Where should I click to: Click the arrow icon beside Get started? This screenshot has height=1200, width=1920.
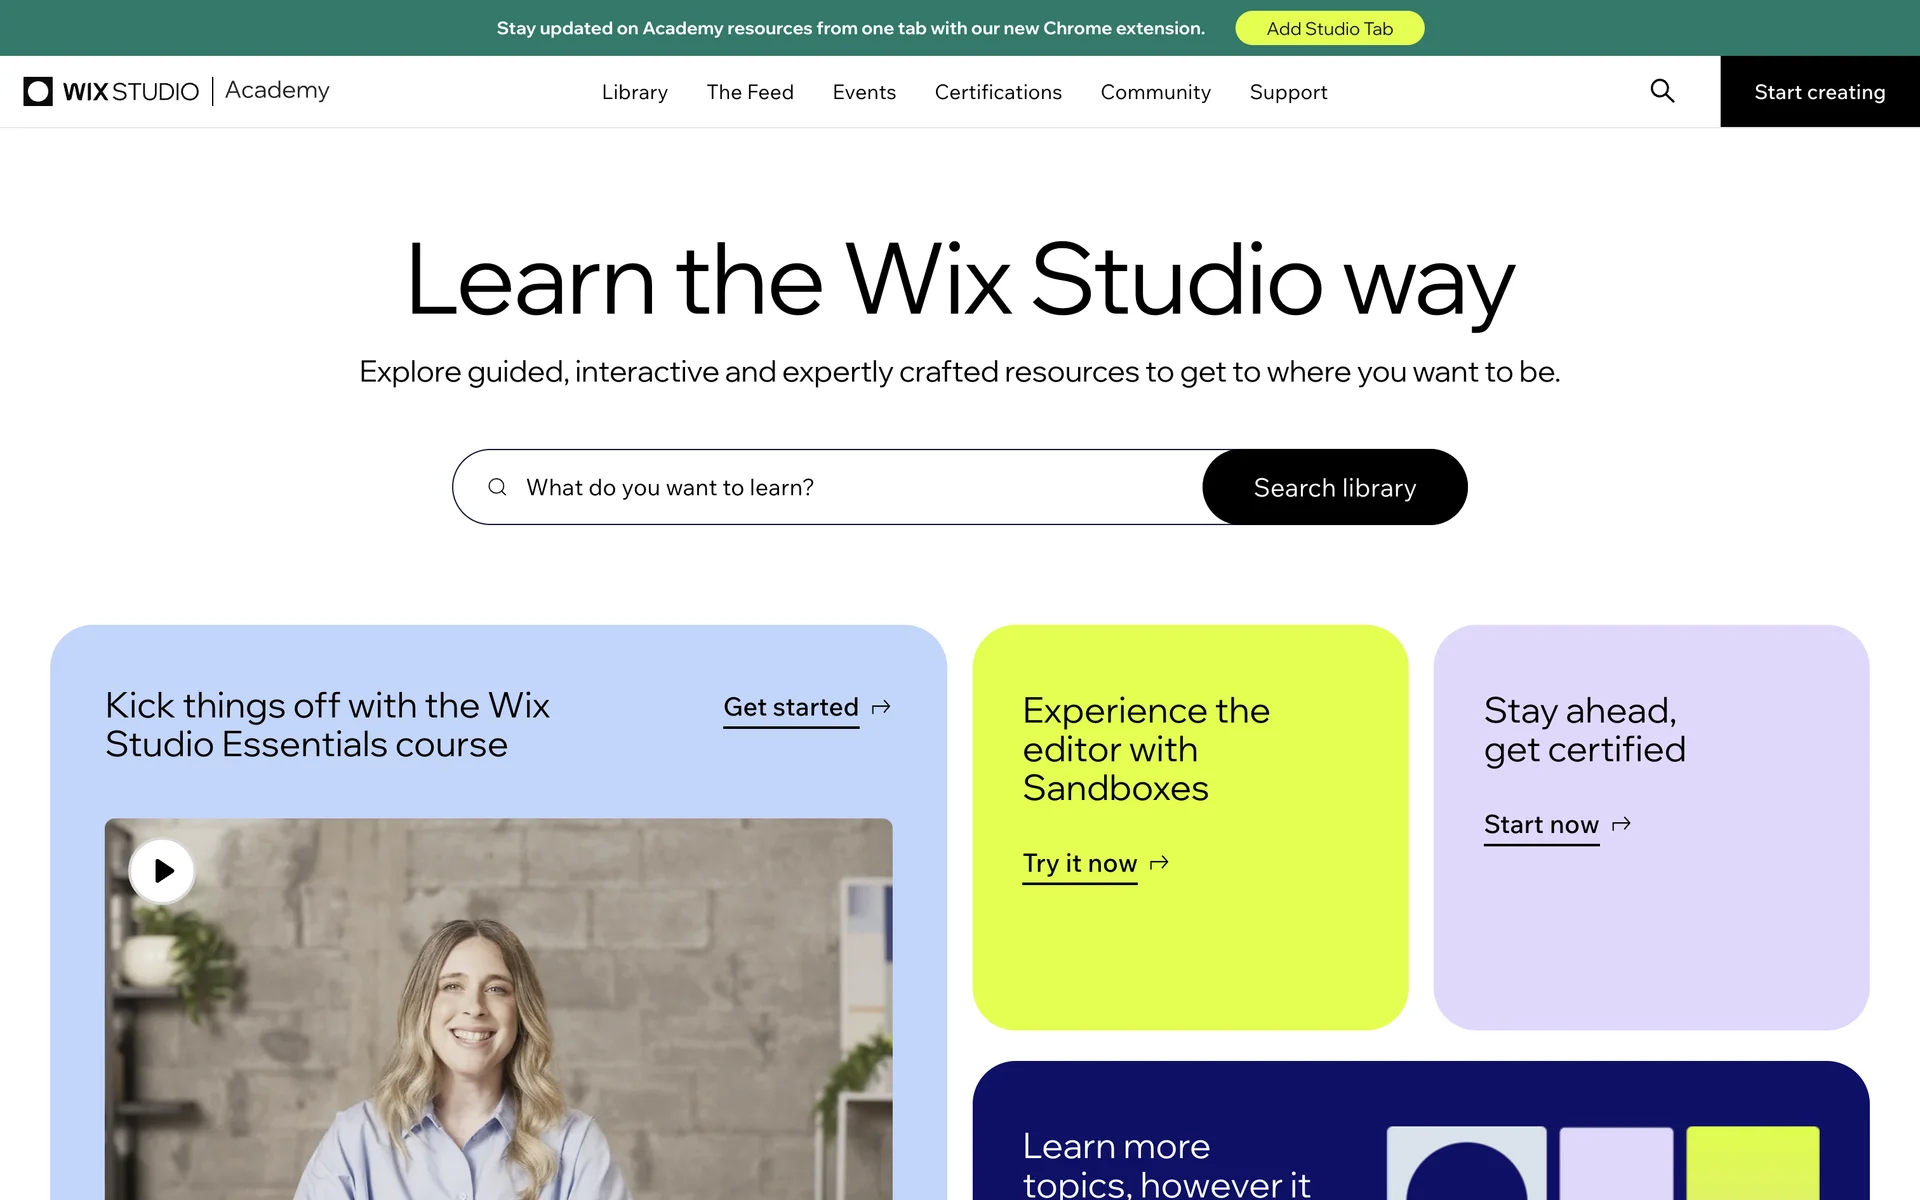(x=881, y=707)
